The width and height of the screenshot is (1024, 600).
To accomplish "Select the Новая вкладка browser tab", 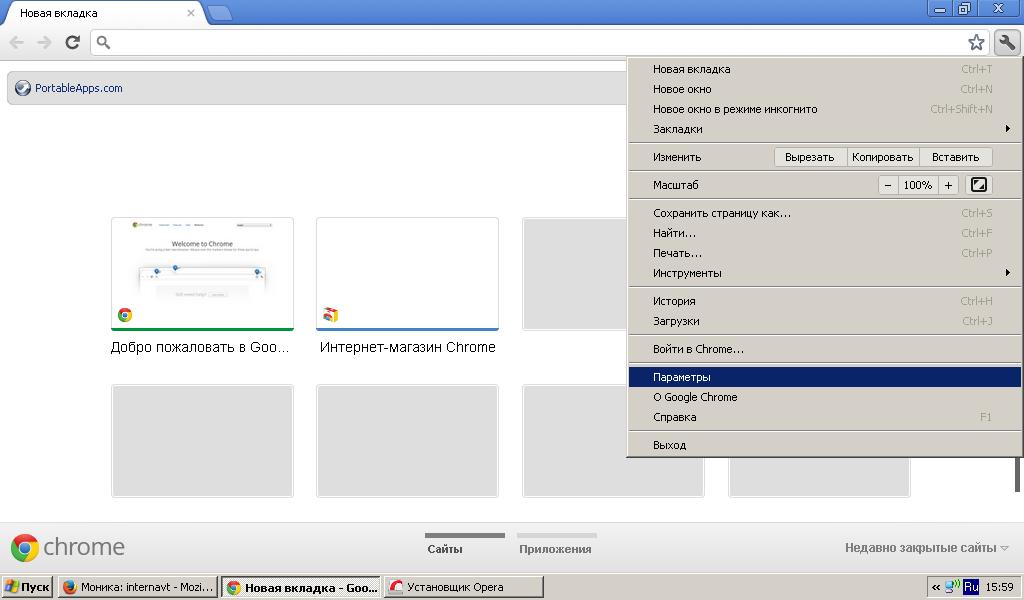I will coord(104,13).
